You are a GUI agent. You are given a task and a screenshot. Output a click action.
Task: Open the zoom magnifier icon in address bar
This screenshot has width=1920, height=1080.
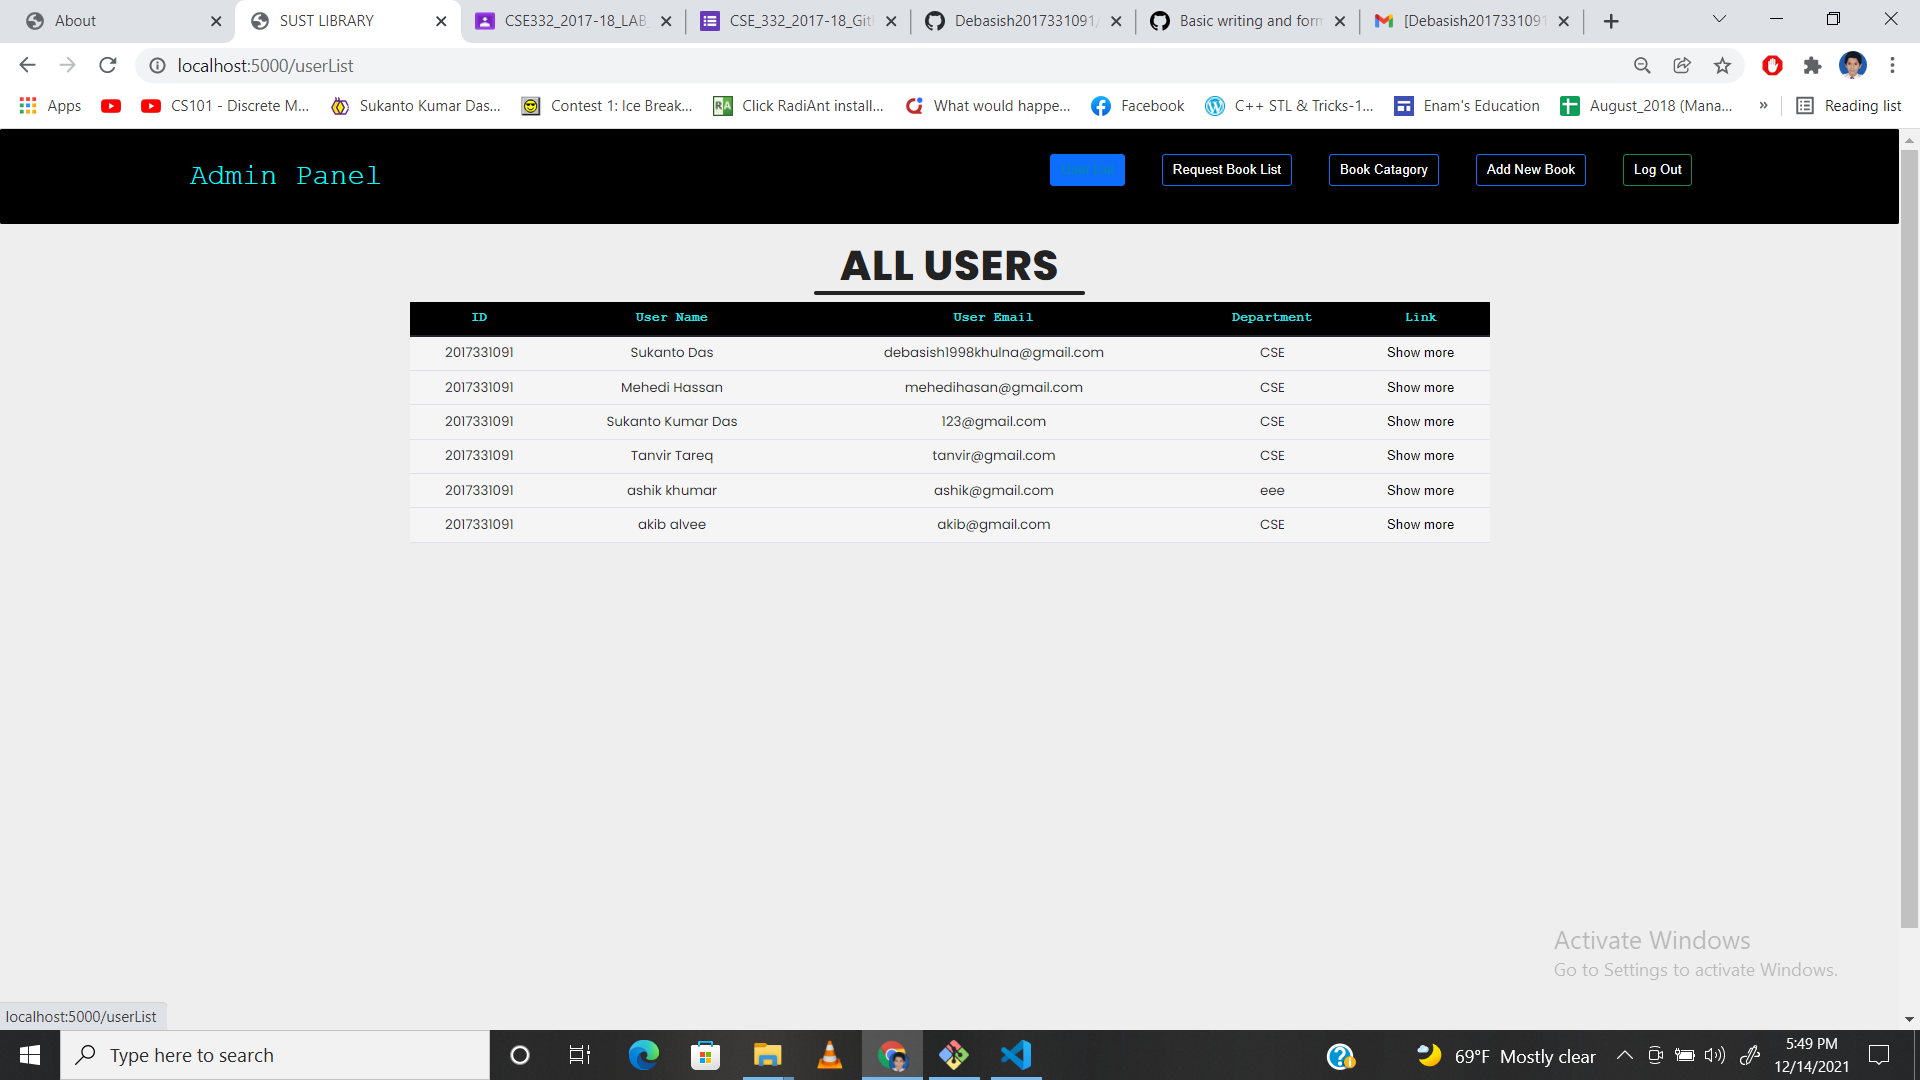[1642, 65]
